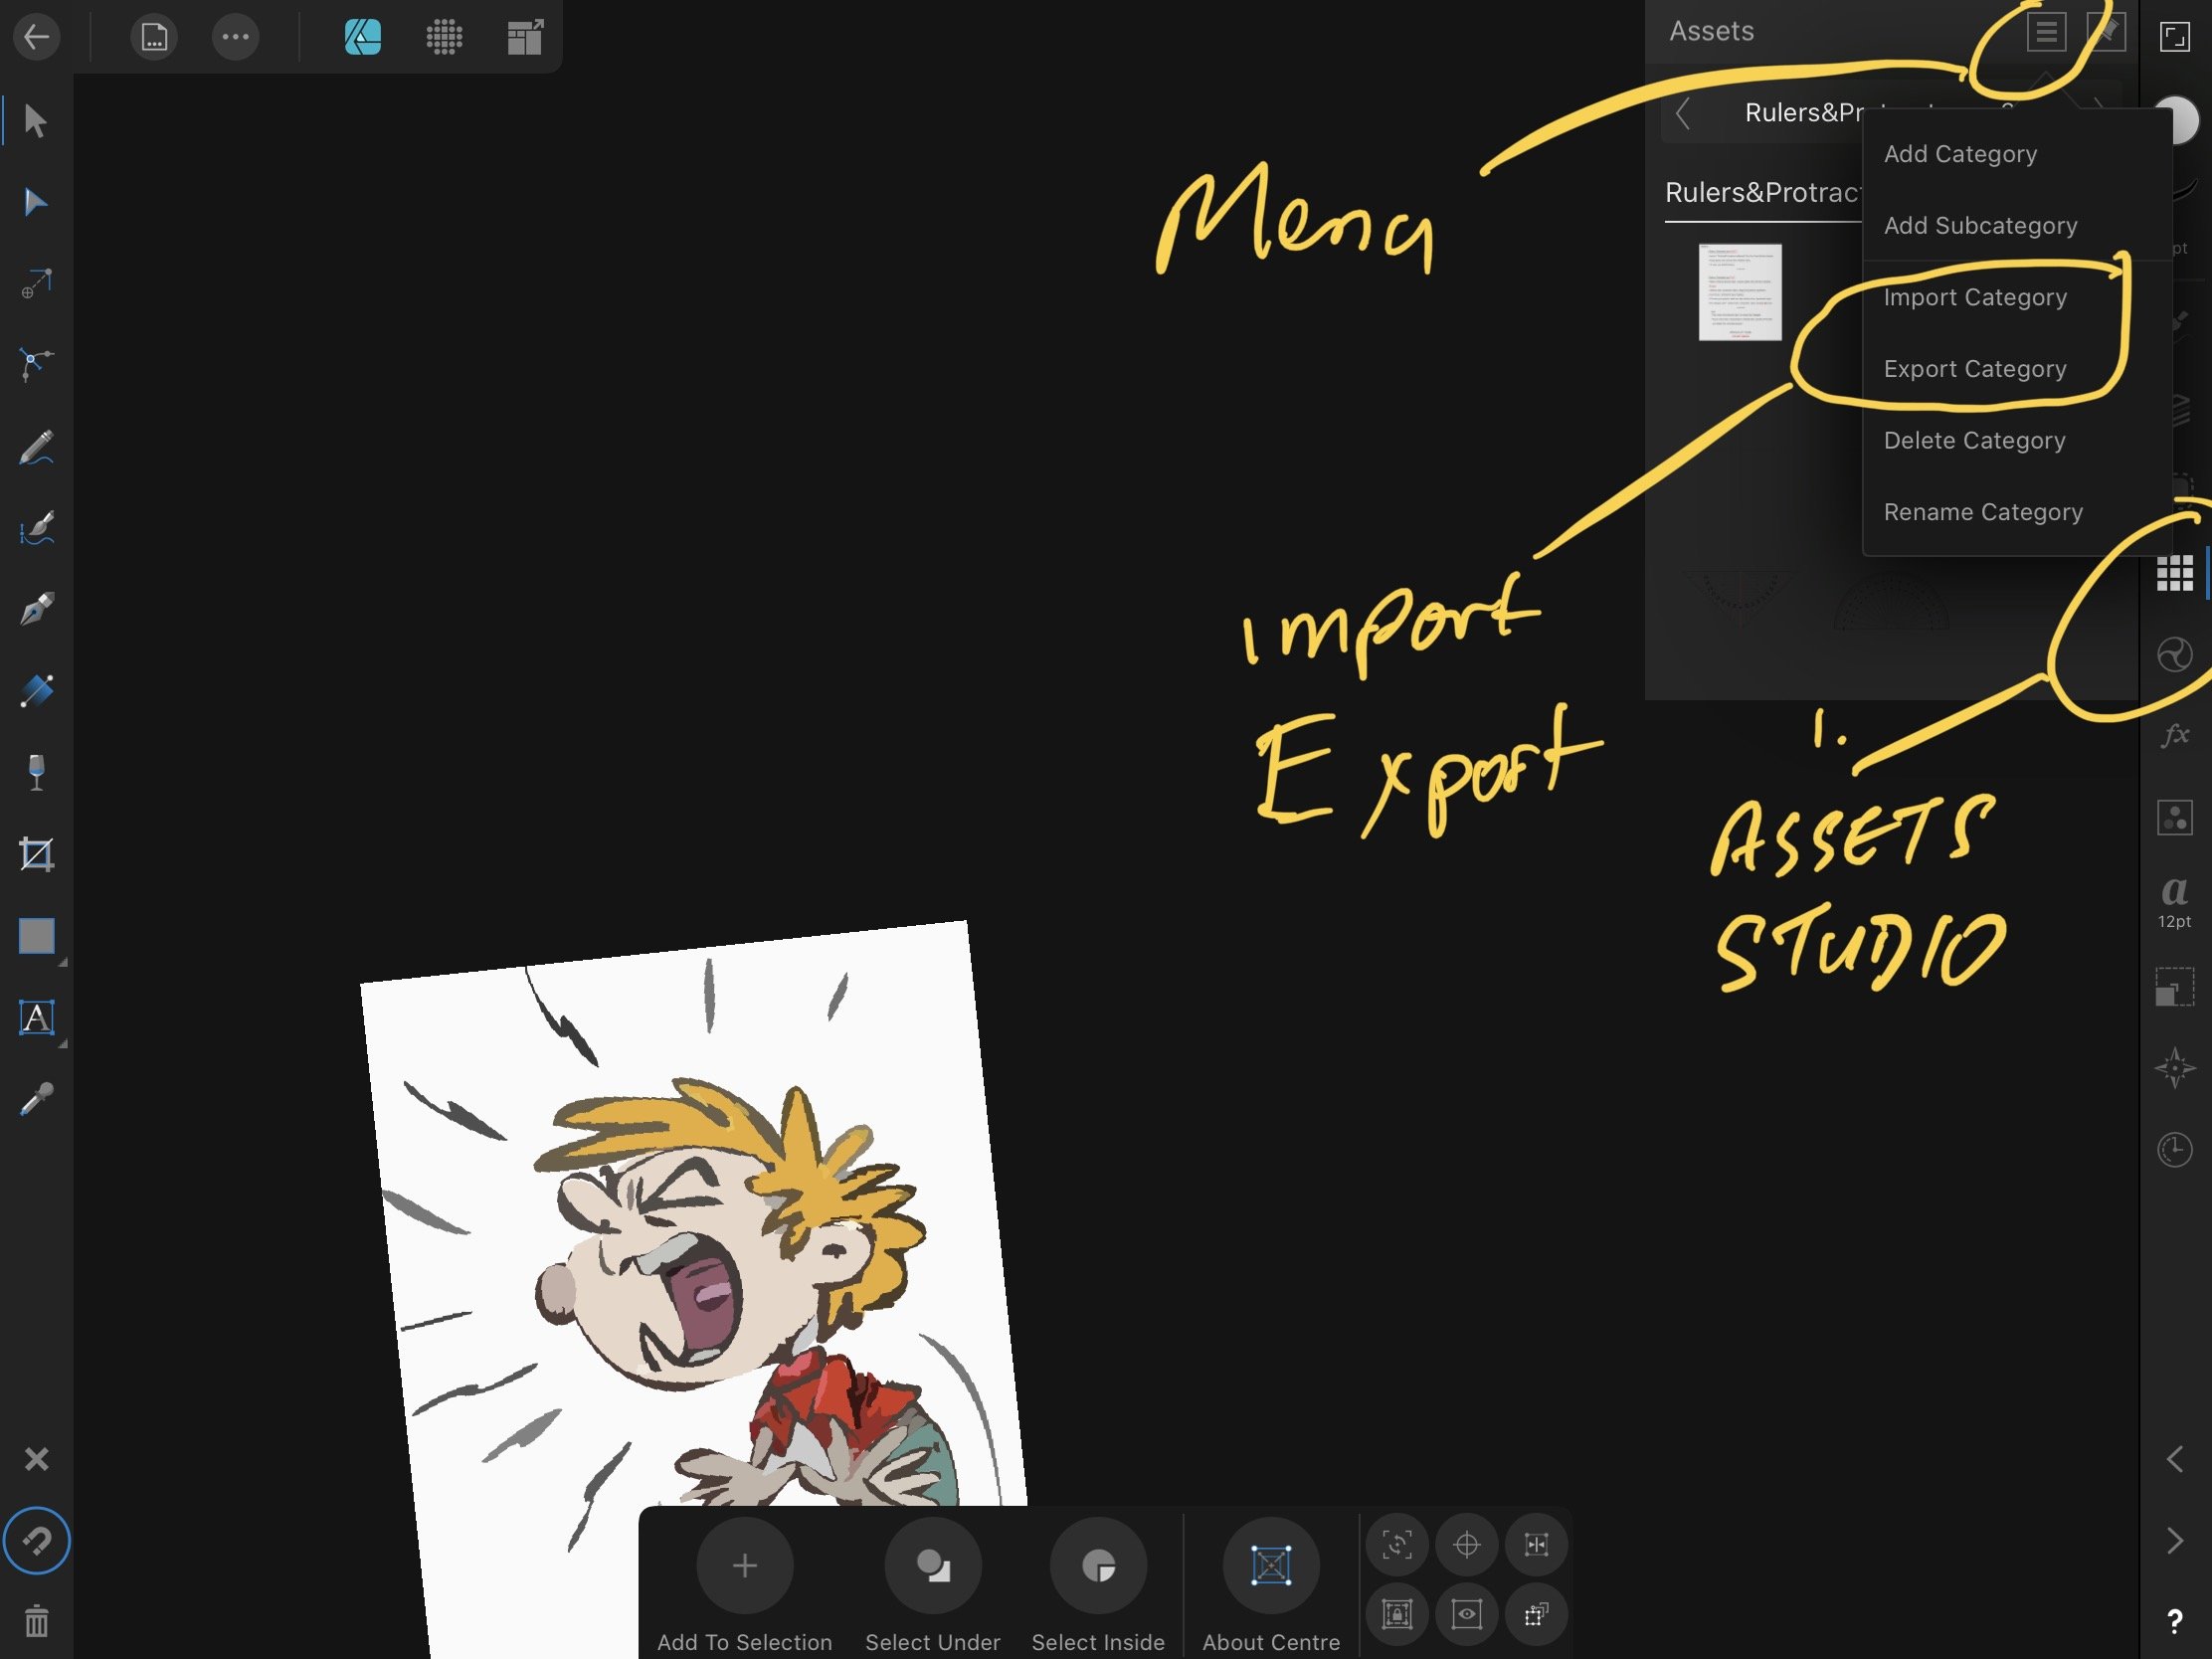Select the Fill tool
This screenshot has width=2212, height=1659.
tap(36, 691)
